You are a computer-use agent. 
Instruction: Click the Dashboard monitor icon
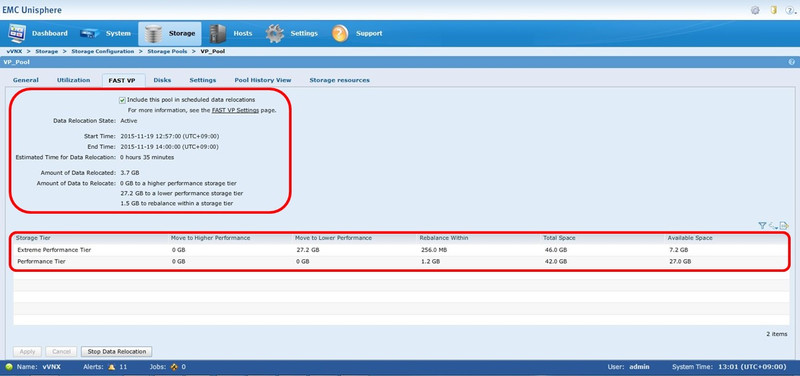[x=17, y=34]
